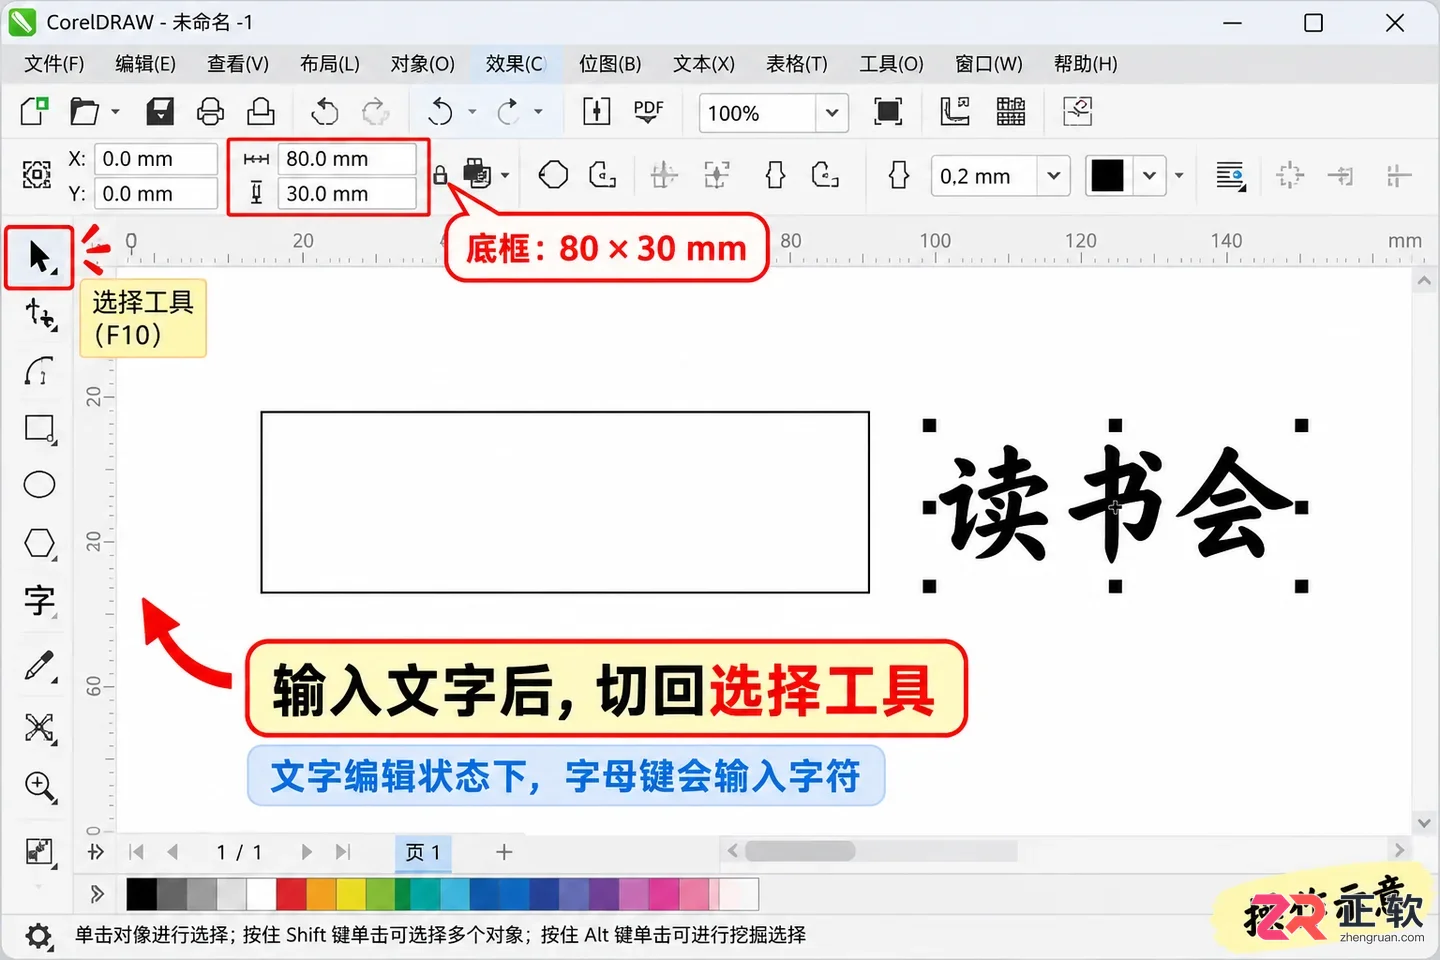Click the Publish to PDF icon
Image resolution: width=1440 pixels, height=960 pixels.
click(x=648, y=111)
